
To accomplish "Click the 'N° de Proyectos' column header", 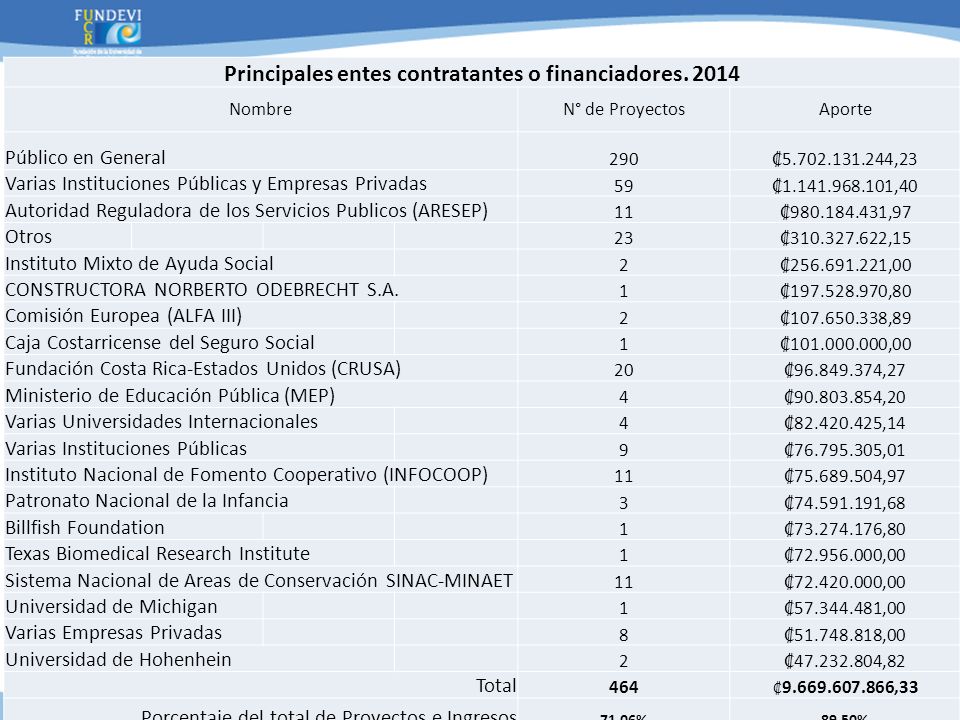I will [x=624, y=109].
